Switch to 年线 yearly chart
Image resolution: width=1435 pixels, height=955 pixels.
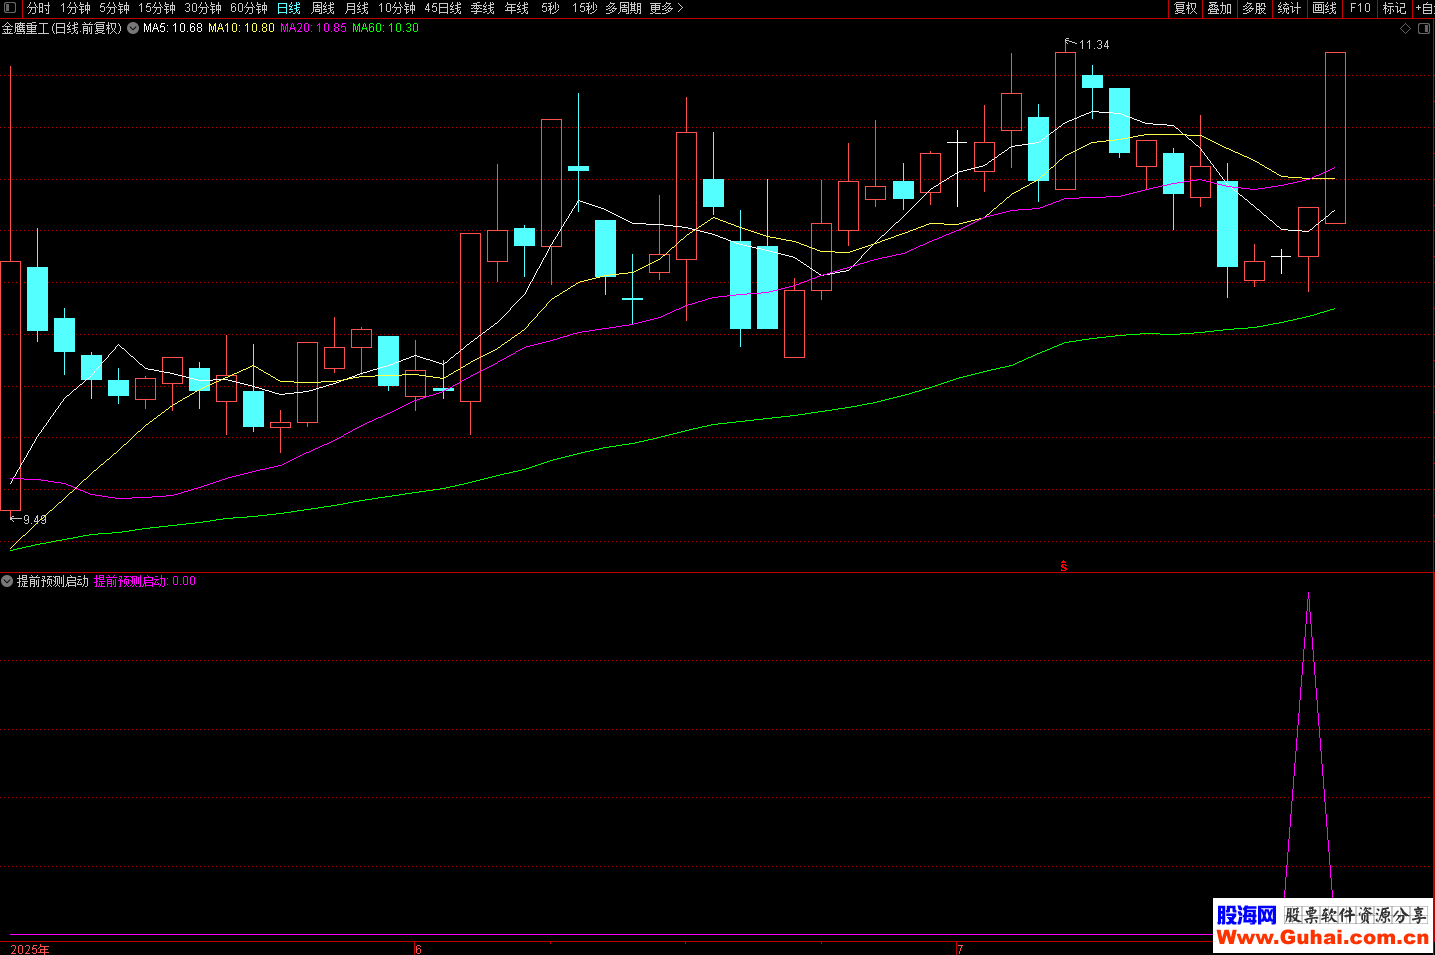click(517, 8)
